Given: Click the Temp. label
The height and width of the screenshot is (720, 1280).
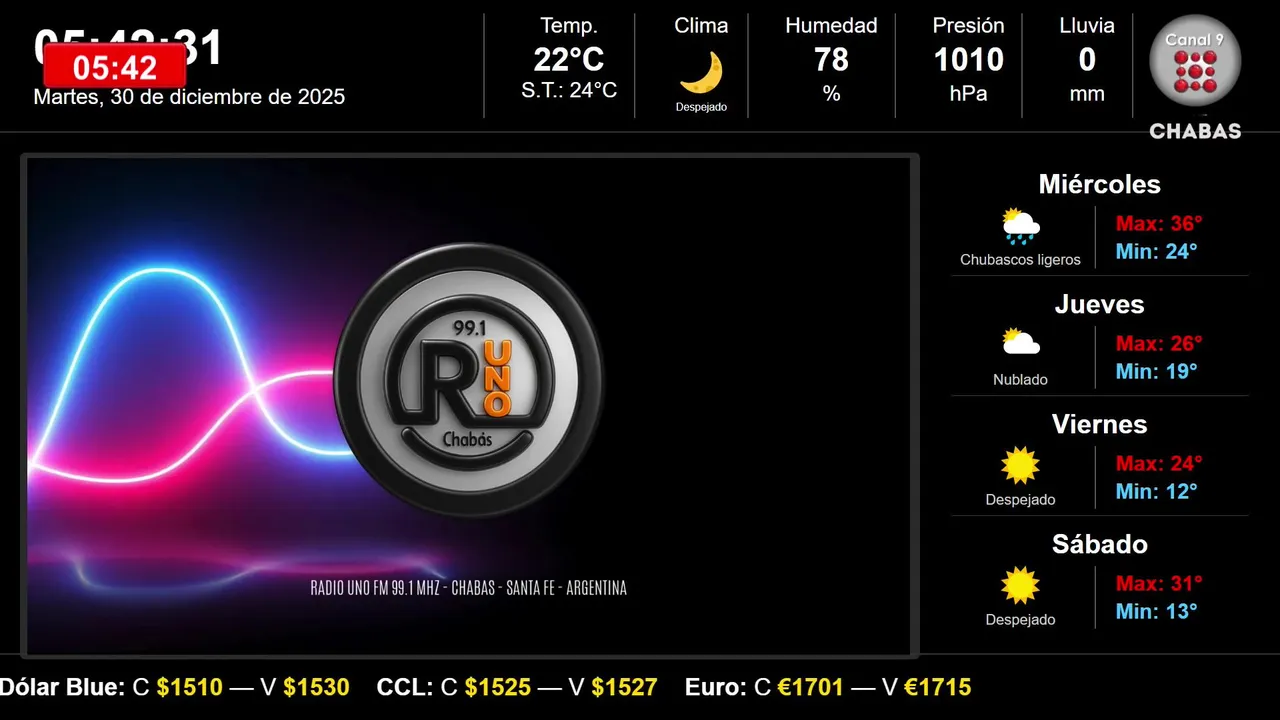Looking at the screenshot, I should click(569, 26).
